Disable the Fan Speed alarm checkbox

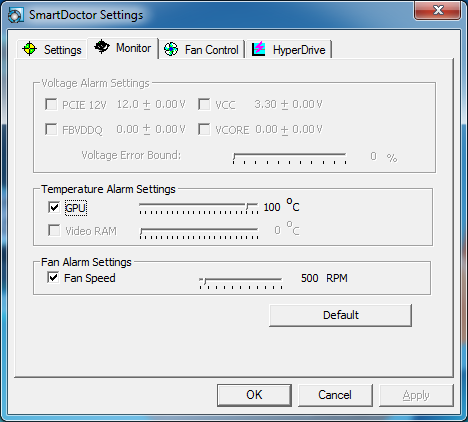[x=53, y=277]
